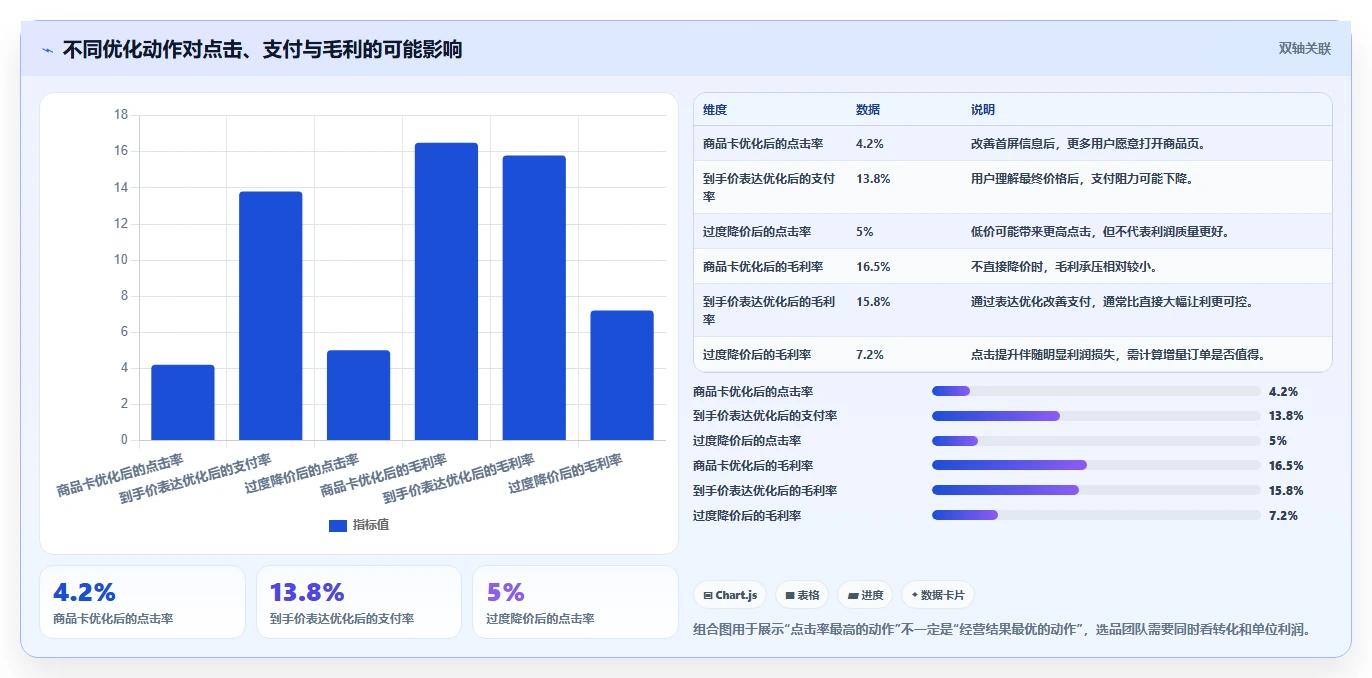Click the 16.5% progress bar
This screenshot has height=678, width=1372.
click(1096, 465)
